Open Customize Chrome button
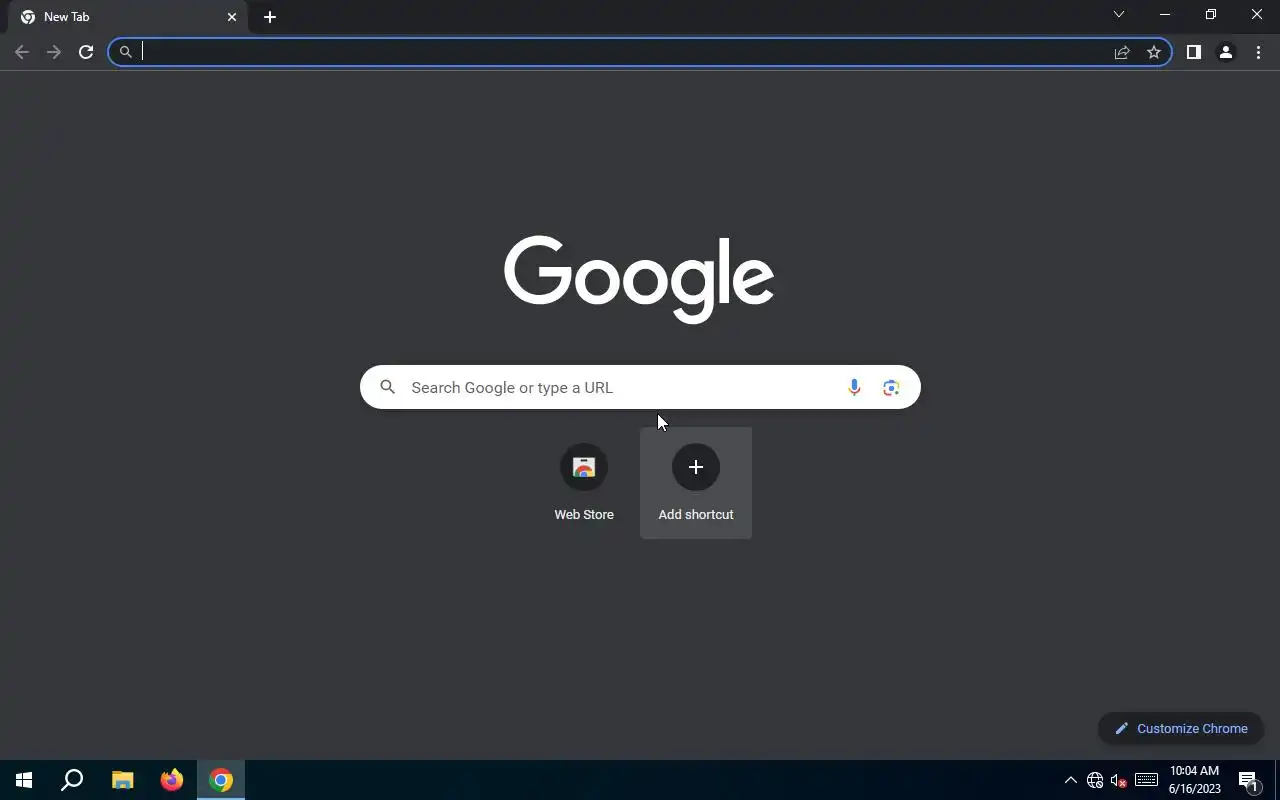 pos(1181,728)
